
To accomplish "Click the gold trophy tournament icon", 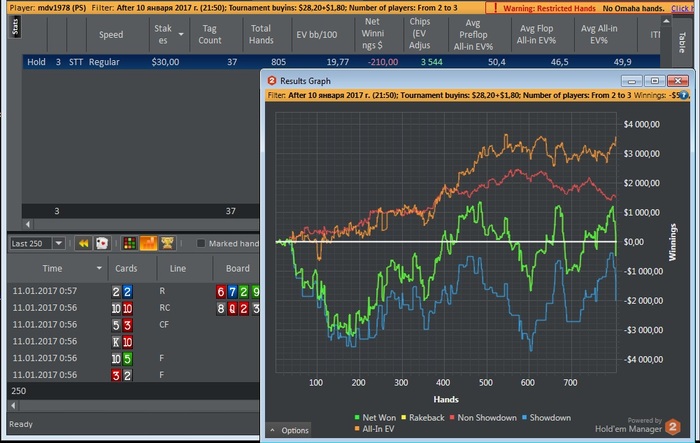I will (x=167, y=243).
